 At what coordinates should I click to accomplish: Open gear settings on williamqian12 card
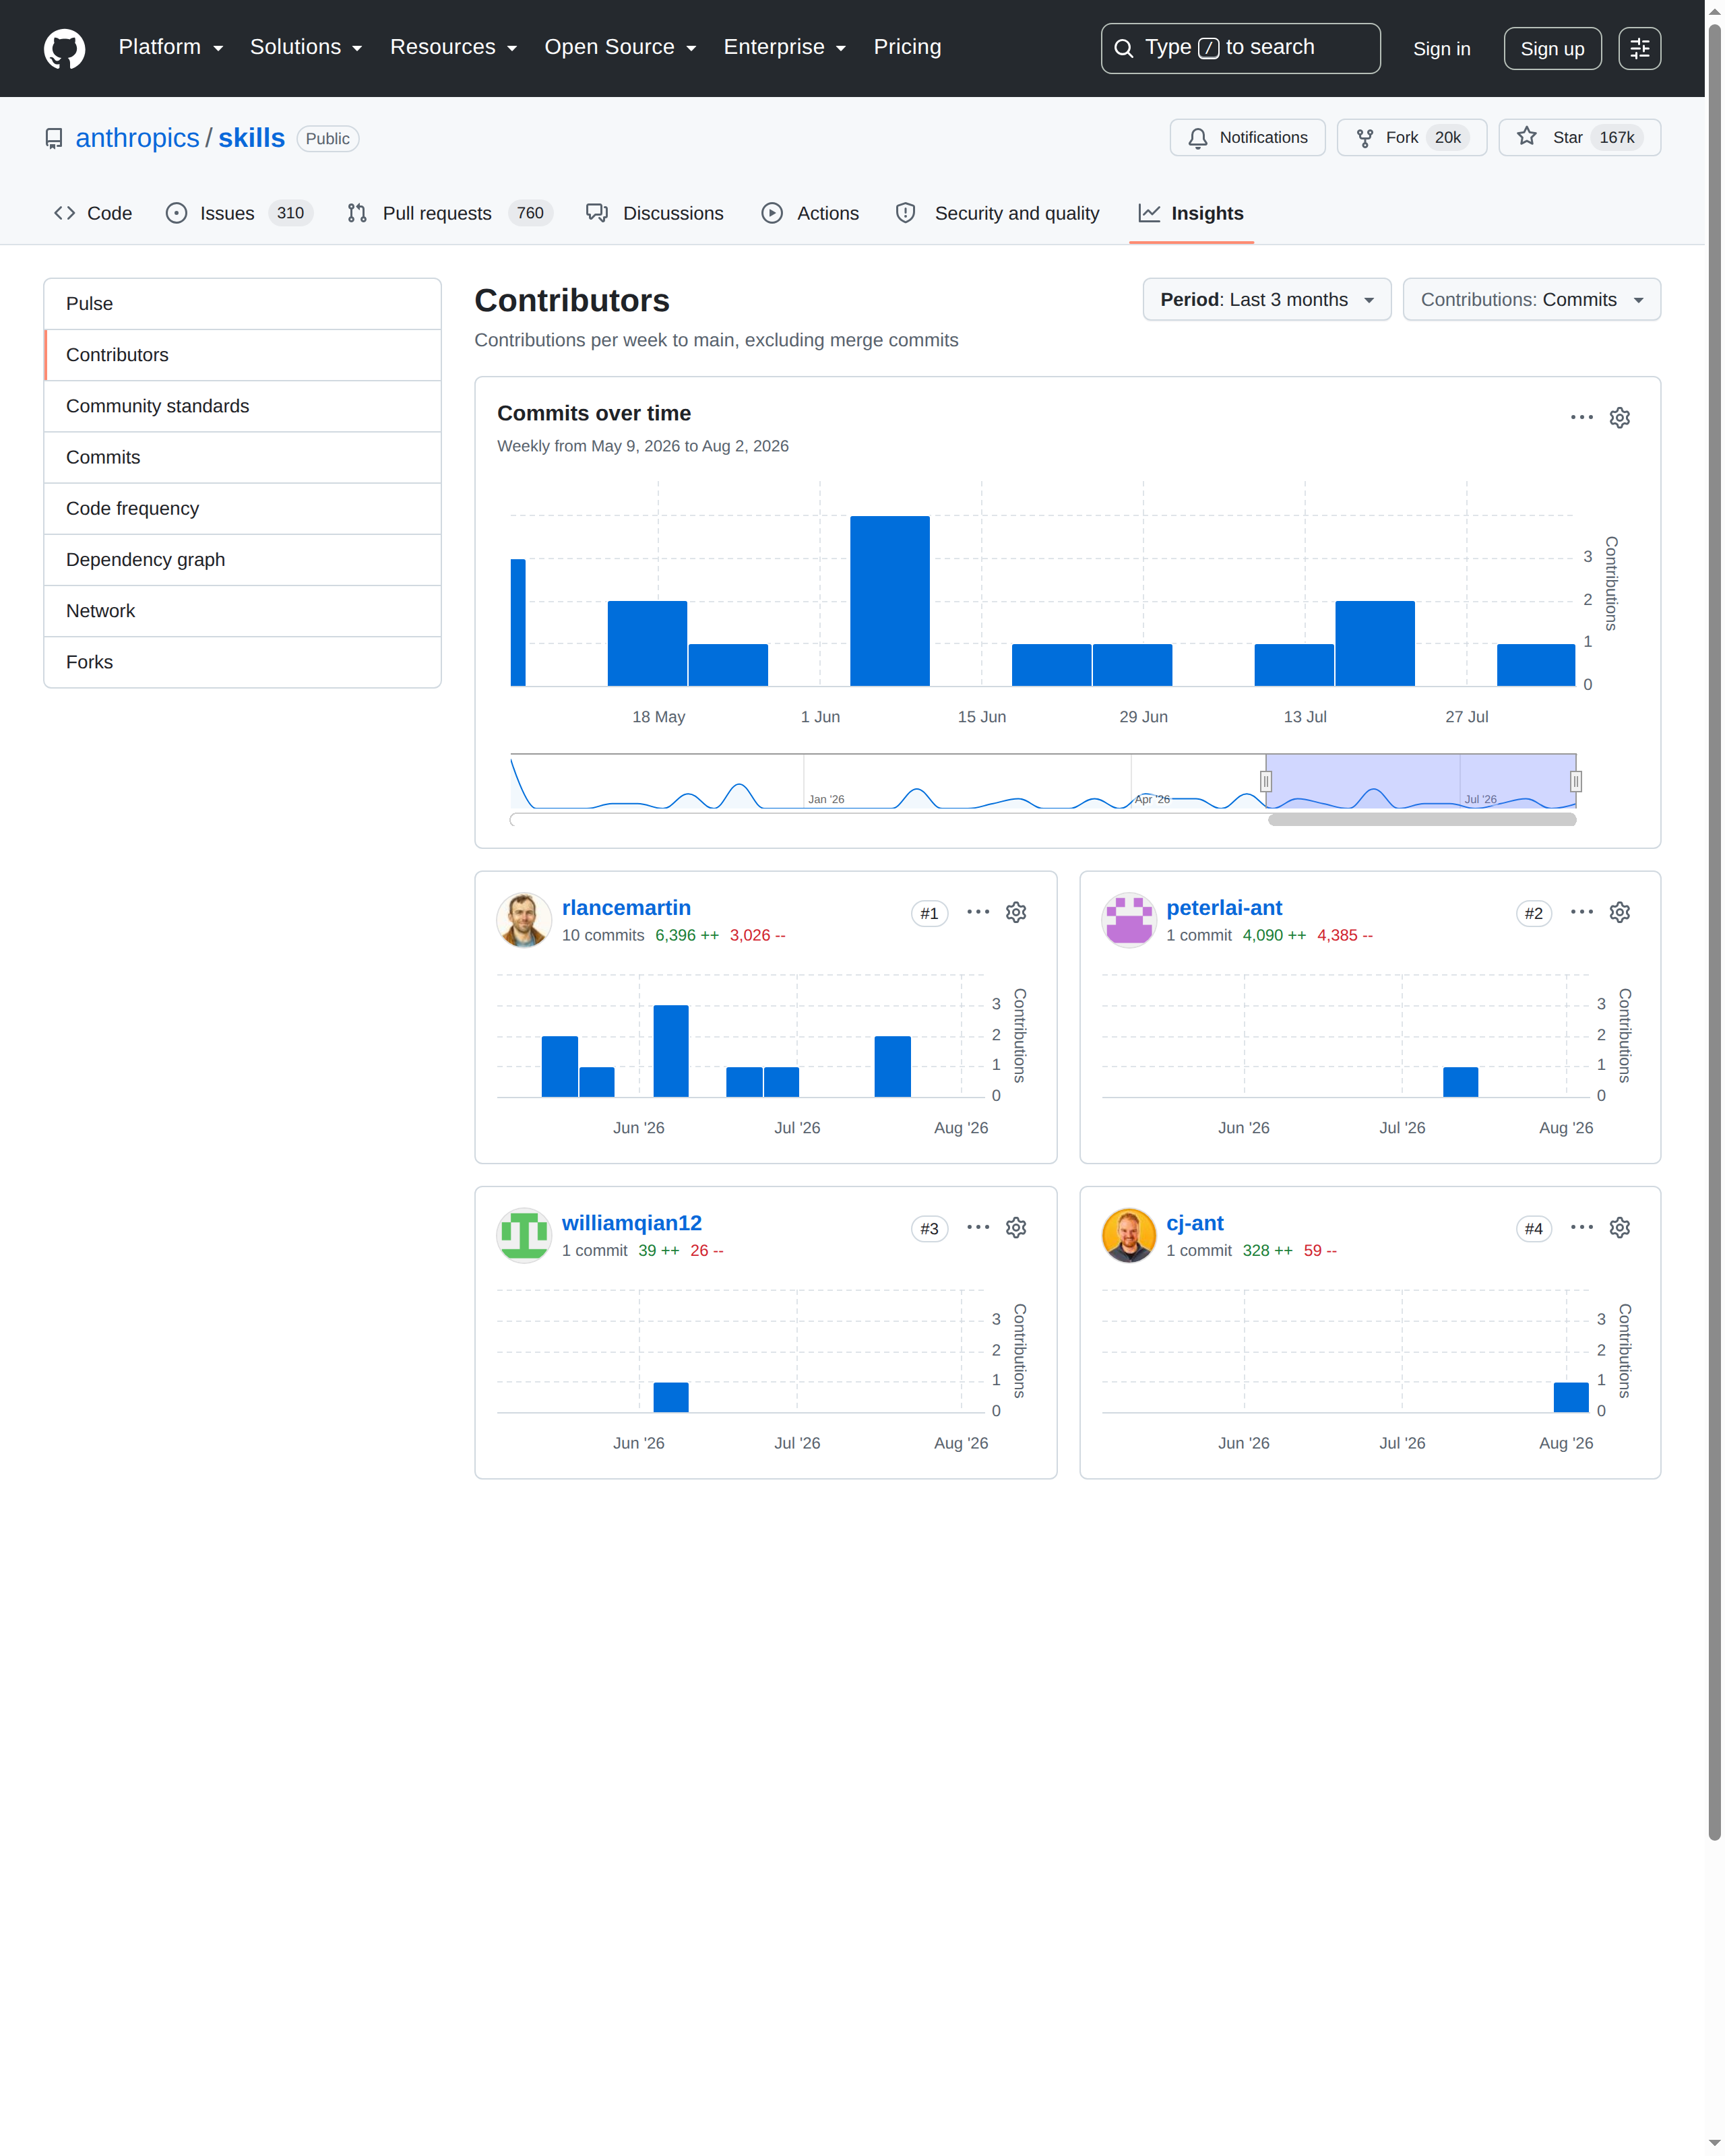[1016, 1227]
